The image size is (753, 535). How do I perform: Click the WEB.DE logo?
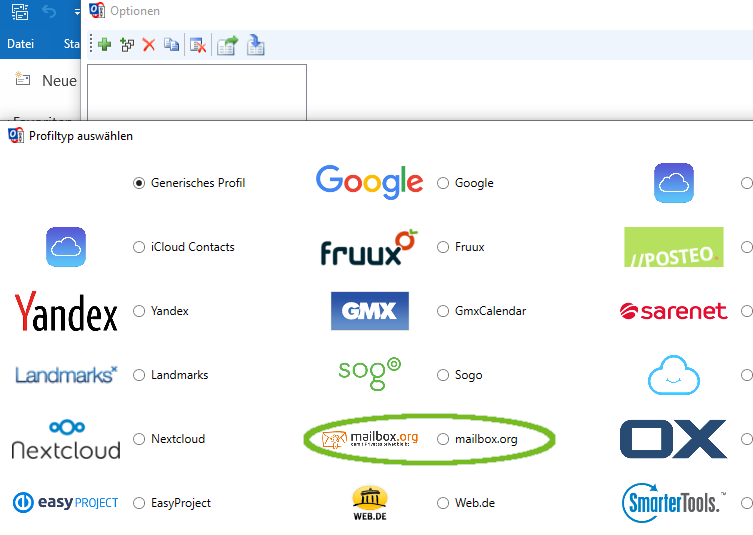coord(370,503)
